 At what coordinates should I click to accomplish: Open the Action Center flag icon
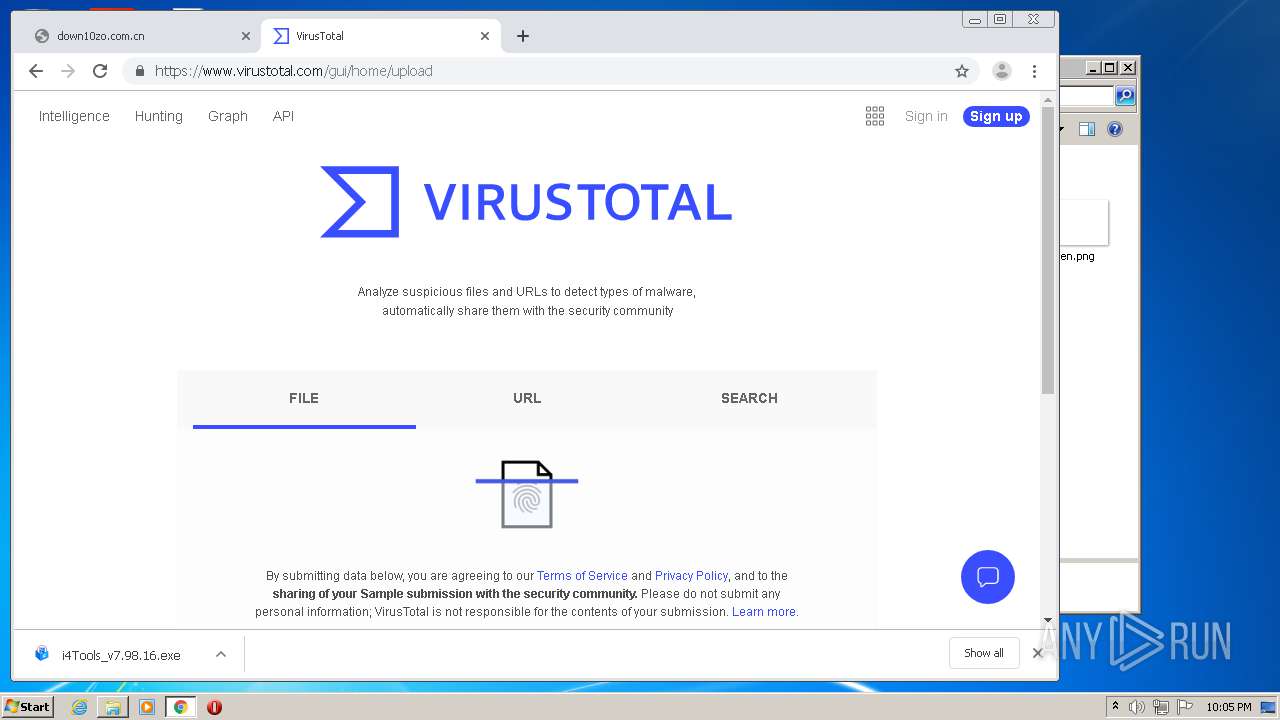(x=1185, y=707)
